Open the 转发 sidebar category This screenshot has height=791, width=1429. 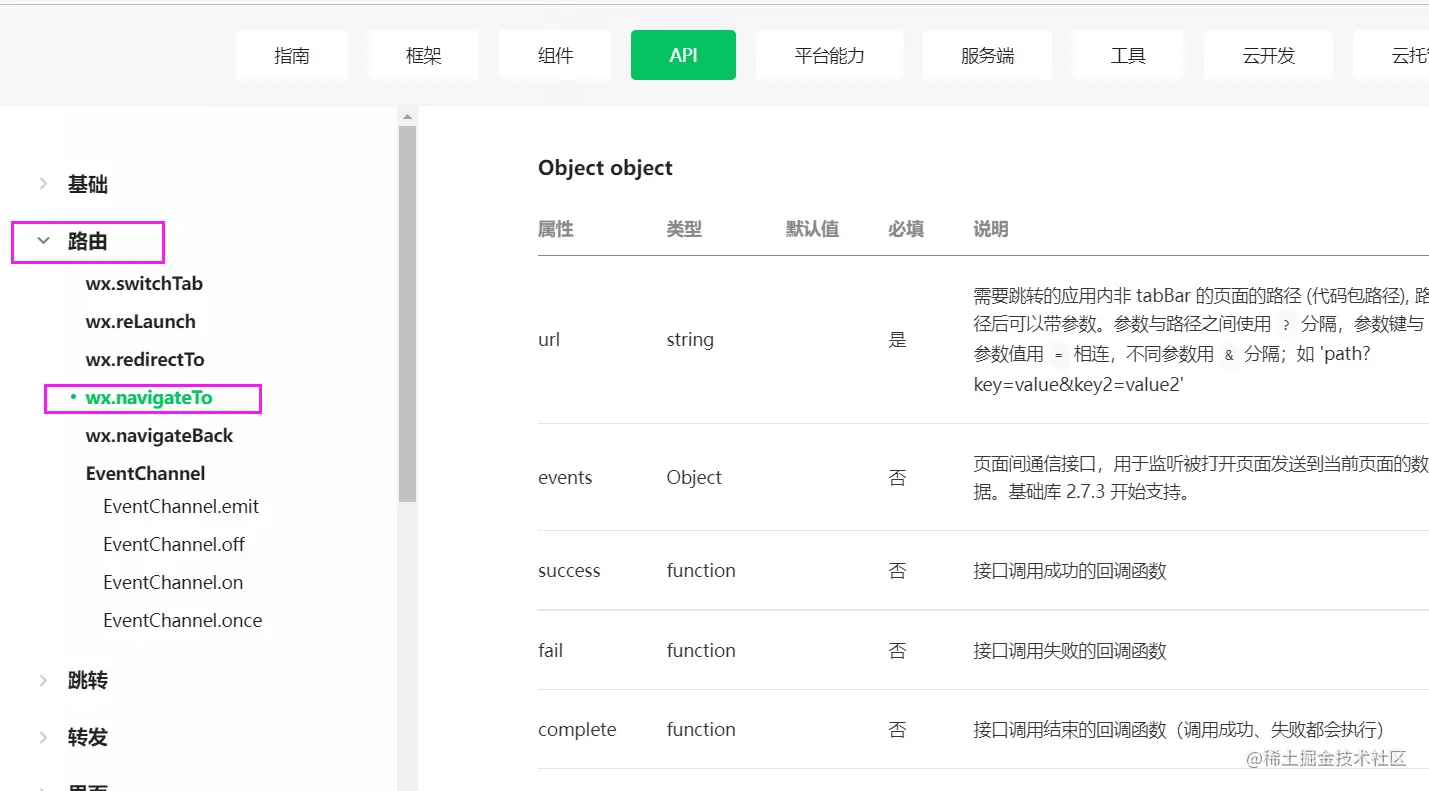point(88,738)
